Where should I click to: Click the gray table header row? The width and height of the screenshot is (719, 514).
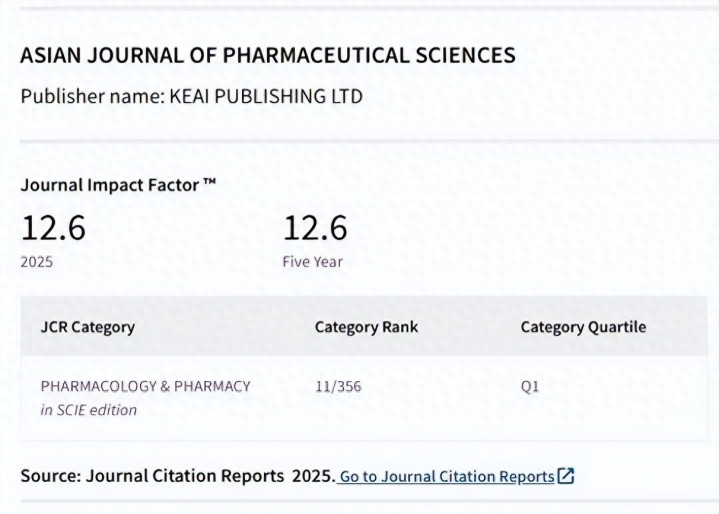click(364, 326)
